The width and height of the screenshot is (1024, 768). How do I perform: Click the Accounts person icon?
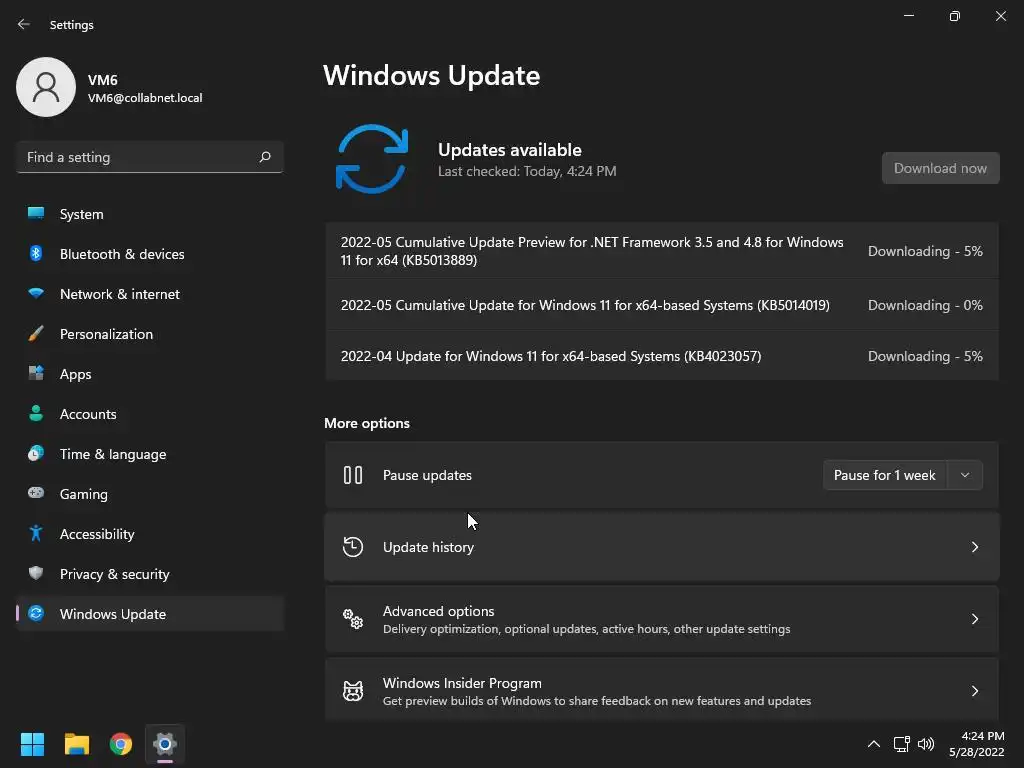(x=36, y=413)
